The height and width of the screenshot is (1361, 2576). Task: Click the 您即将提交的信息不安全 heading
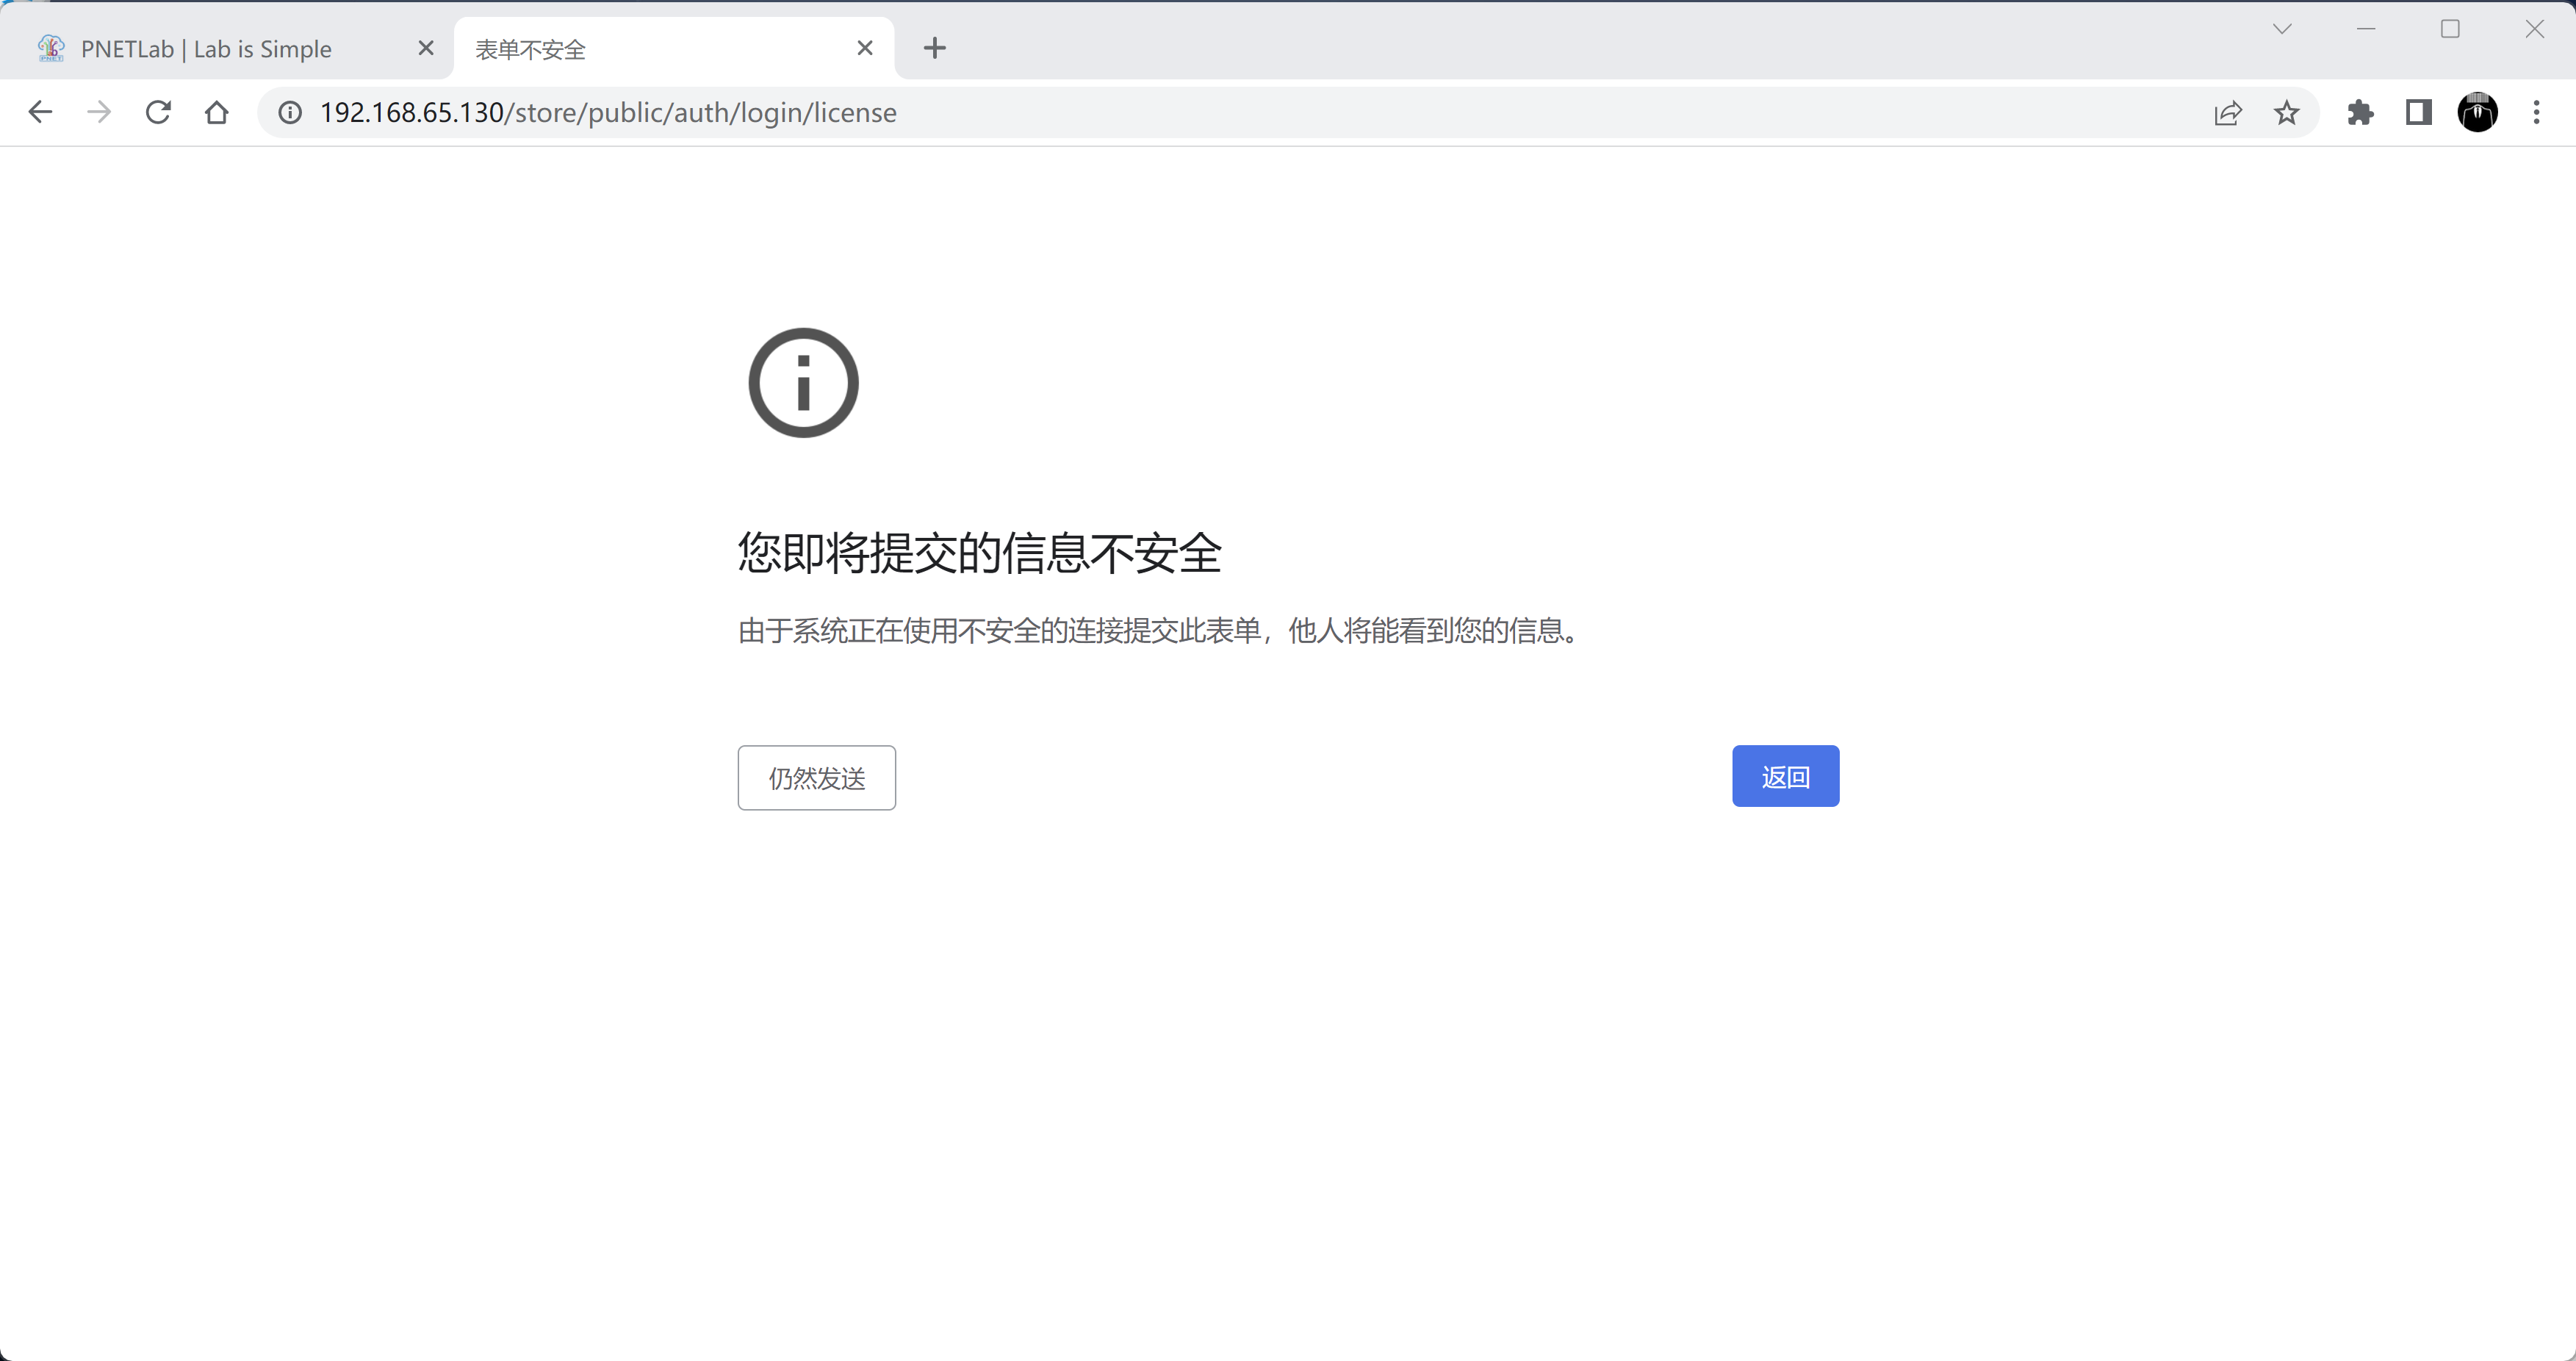click(980, 553)
